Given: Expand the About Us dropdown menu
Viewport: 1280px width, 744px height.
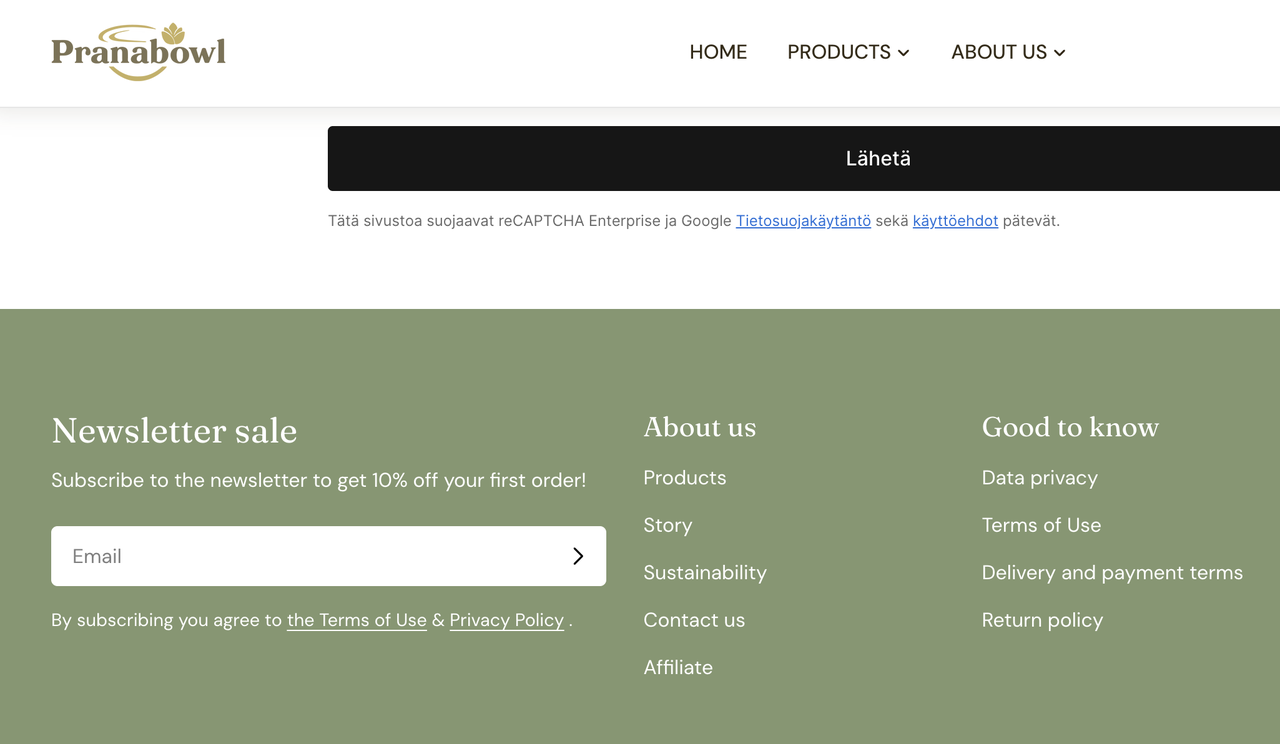Looking at the screenshot, I should [x=1008, y=52].
